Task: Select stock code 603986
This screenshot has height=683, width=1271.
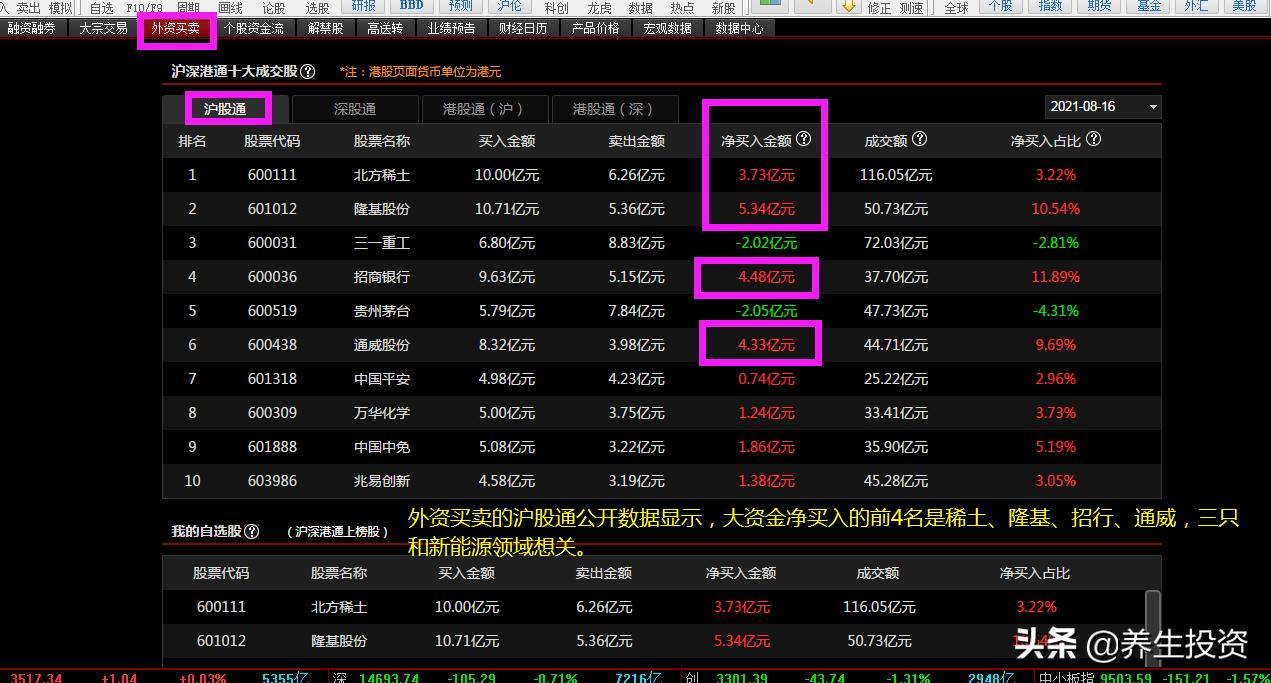Action: point(272,481)
